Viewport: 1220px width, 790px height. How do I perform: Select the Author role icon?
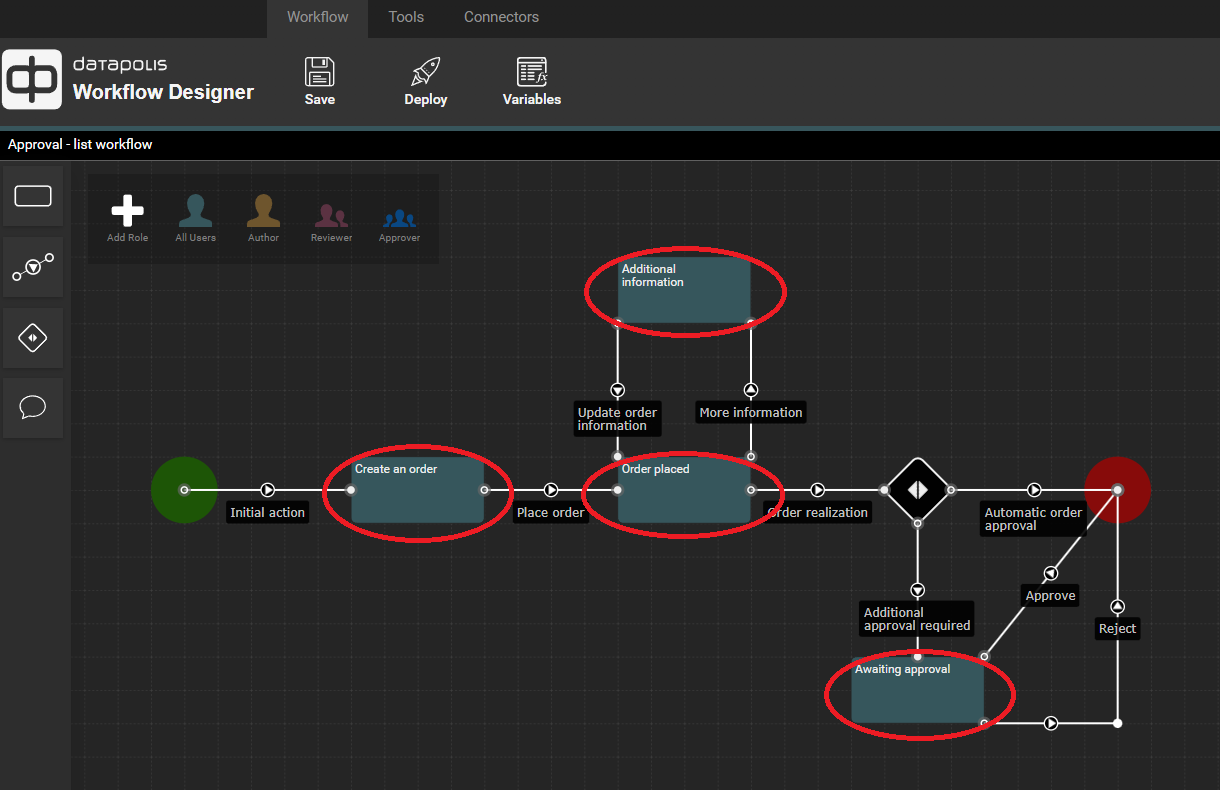[263, 211]
